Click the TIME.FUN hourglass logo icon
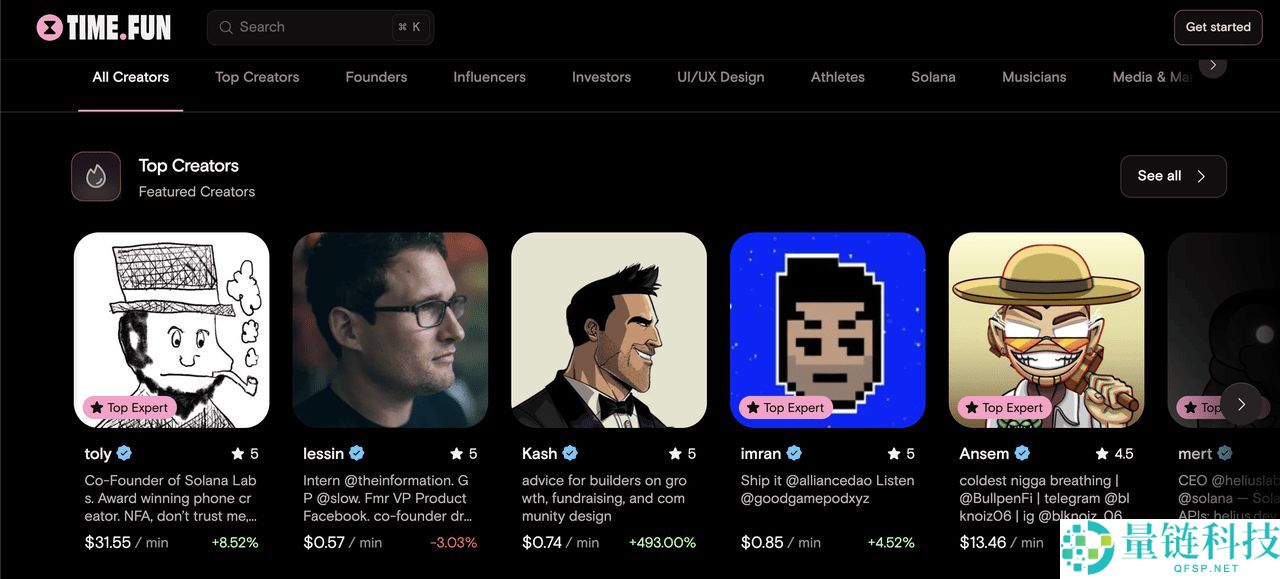This screenshot has width=1280, height=579. [x=50, y=28]
